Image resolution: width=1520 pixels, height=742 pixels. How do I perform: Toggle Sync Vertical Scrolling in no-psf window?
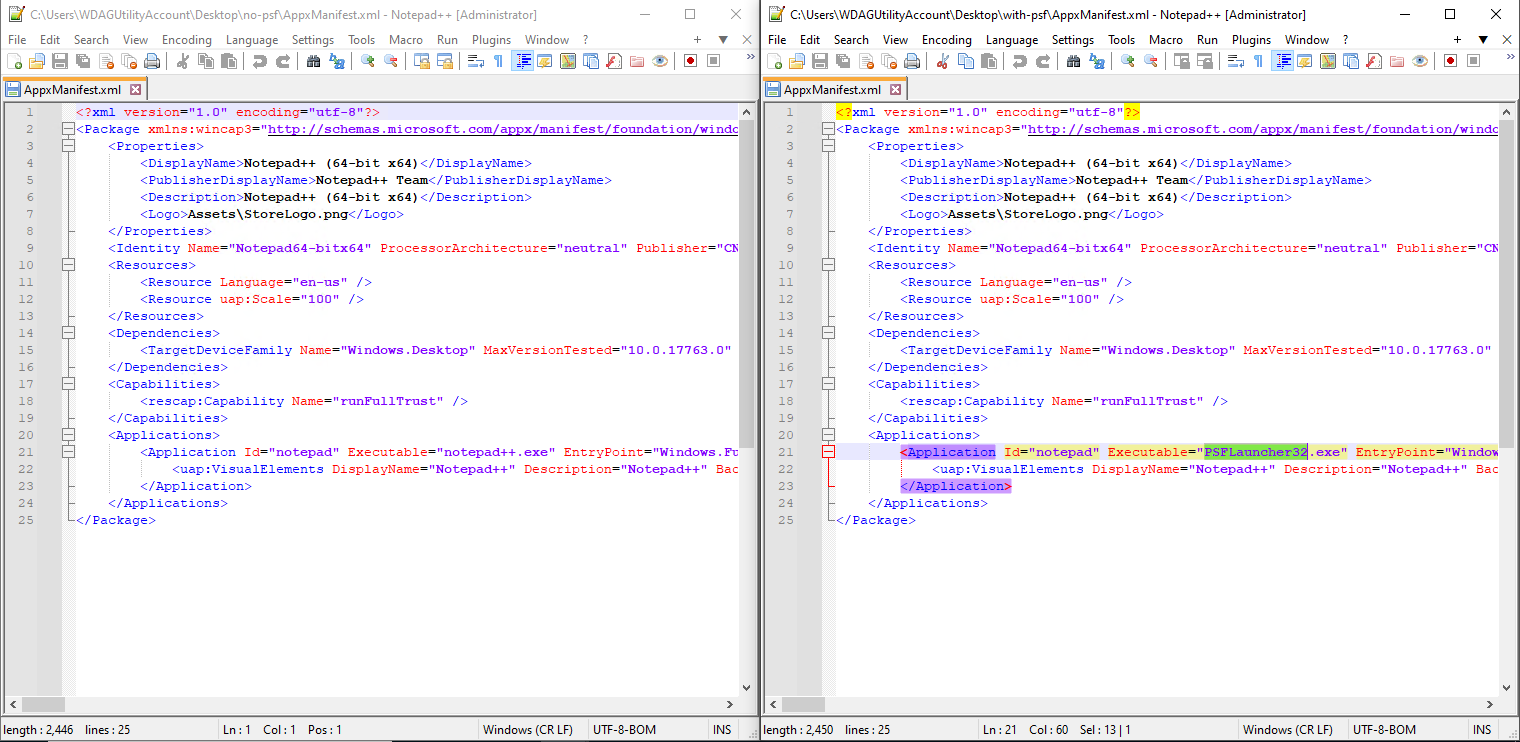click(x=422, y=61)
